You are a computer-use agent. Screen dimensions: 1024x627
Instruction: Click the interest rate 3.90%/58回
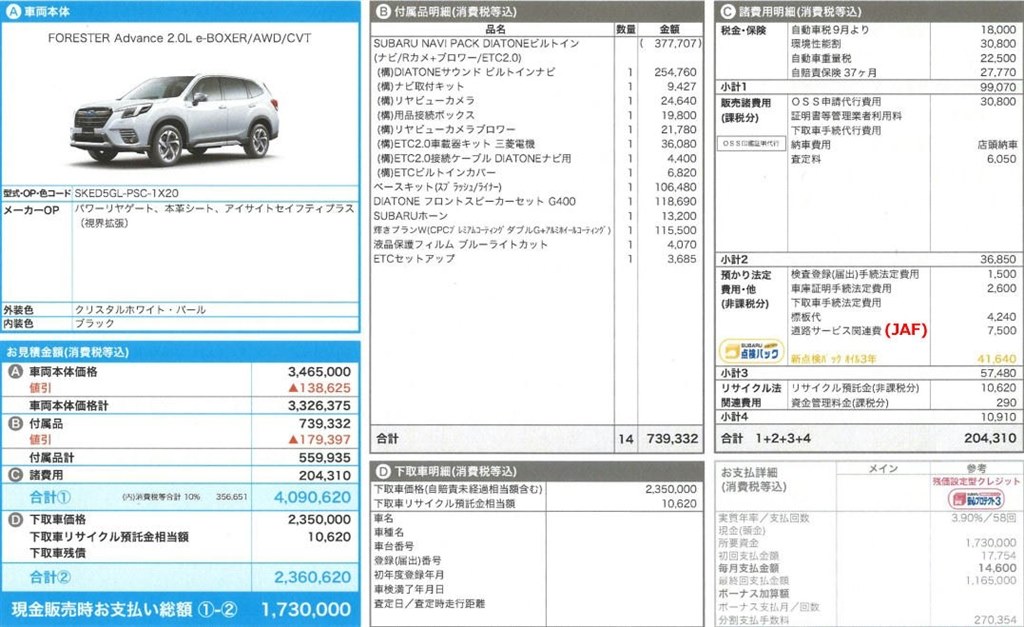click(984, 517)
